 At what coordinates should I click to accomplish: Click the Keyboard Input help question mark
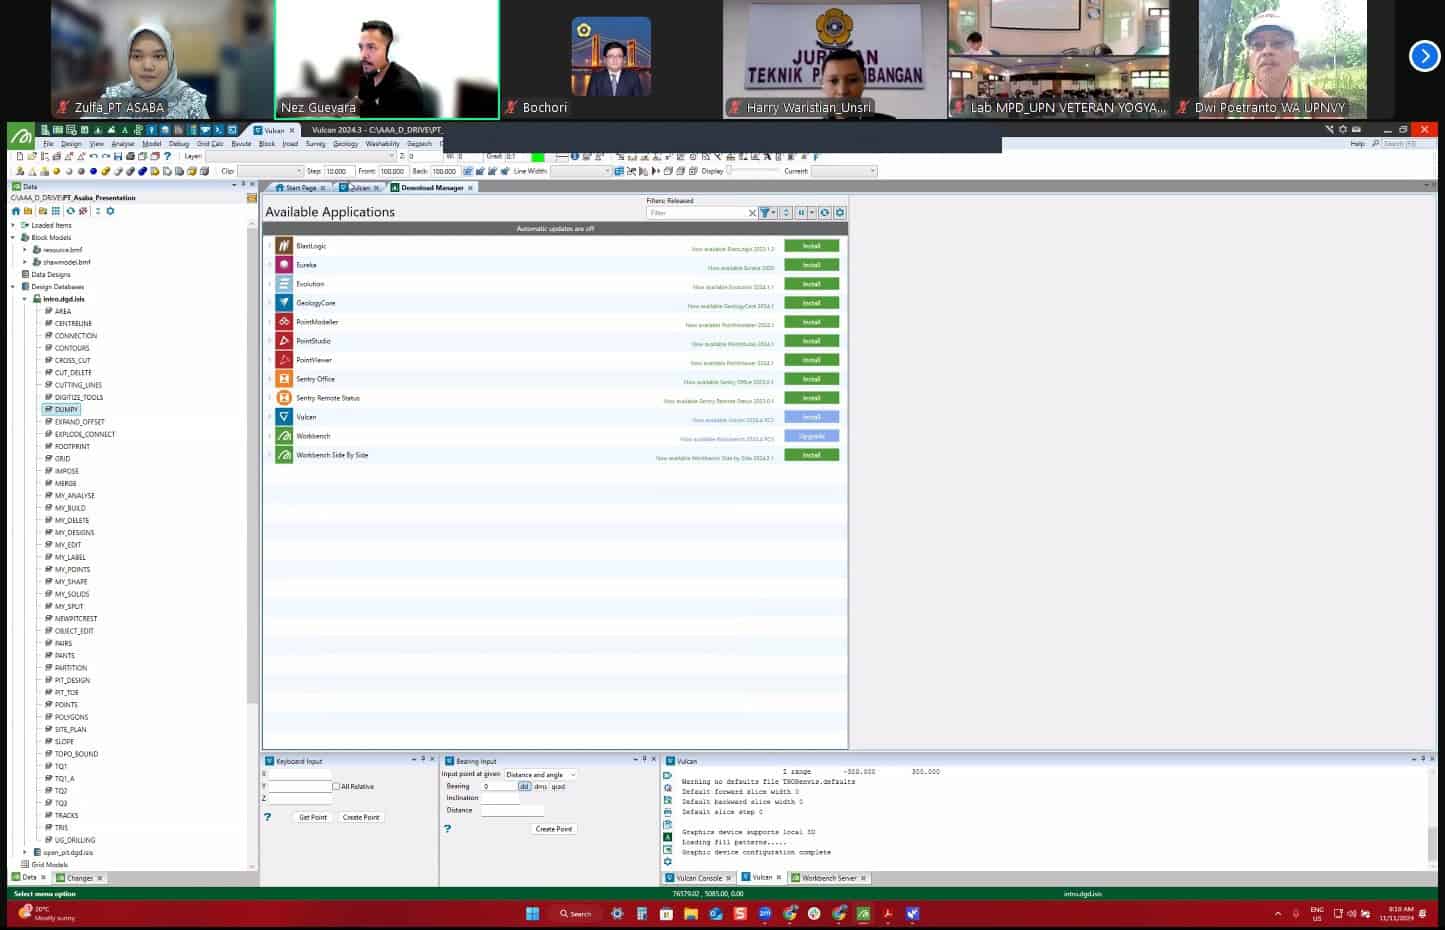(x=267, y=817)
